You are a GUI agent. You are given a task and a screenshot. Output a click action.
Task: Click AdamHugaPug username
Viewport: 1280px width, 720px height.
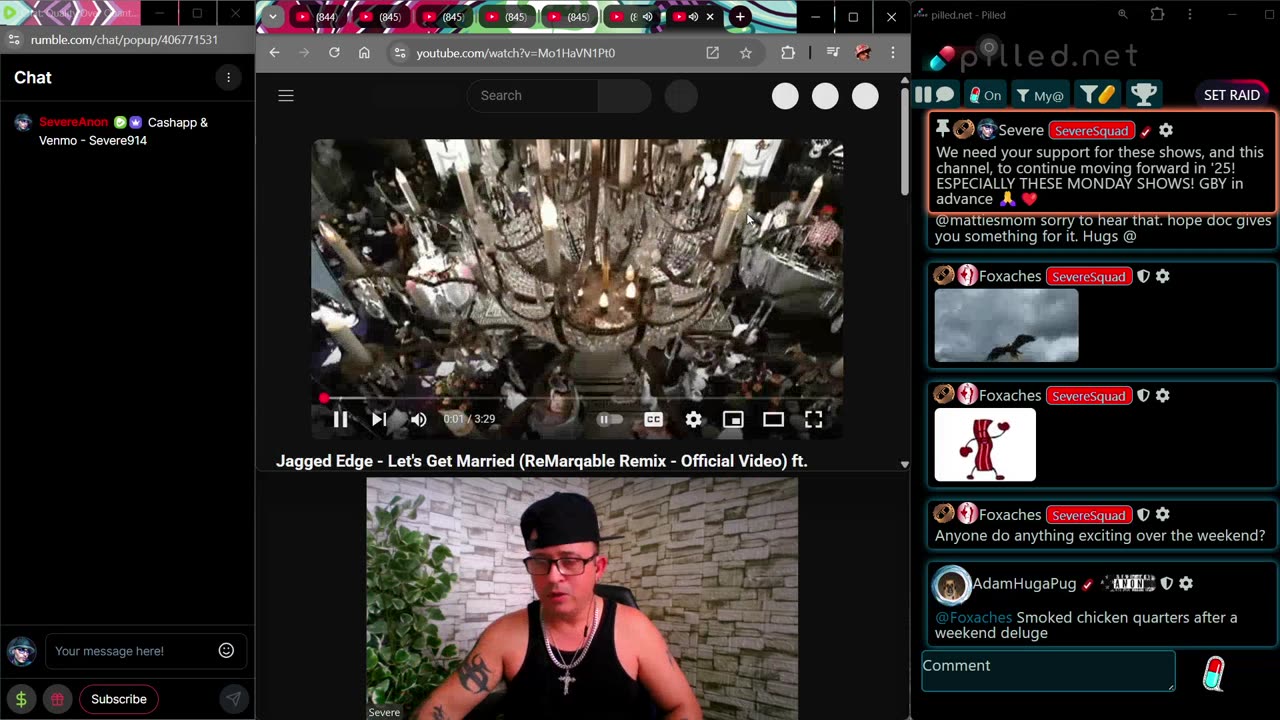tap(1023, 583)
